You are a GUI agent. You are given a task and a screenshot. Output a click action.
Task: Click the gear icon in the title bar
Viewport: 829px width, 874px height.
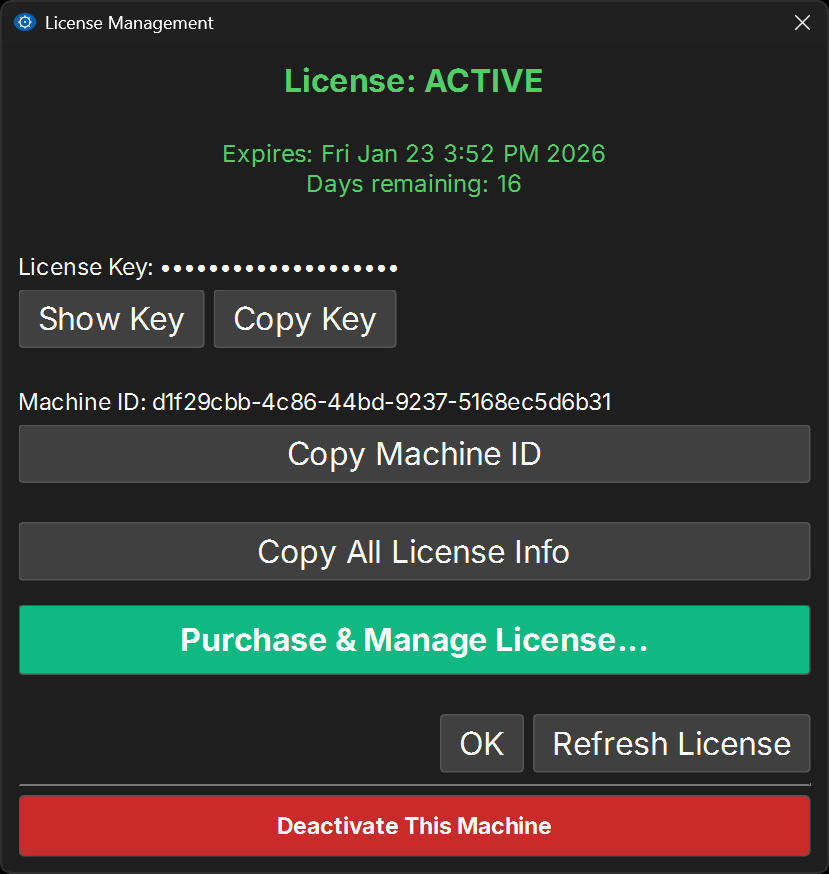coord(24,21)
